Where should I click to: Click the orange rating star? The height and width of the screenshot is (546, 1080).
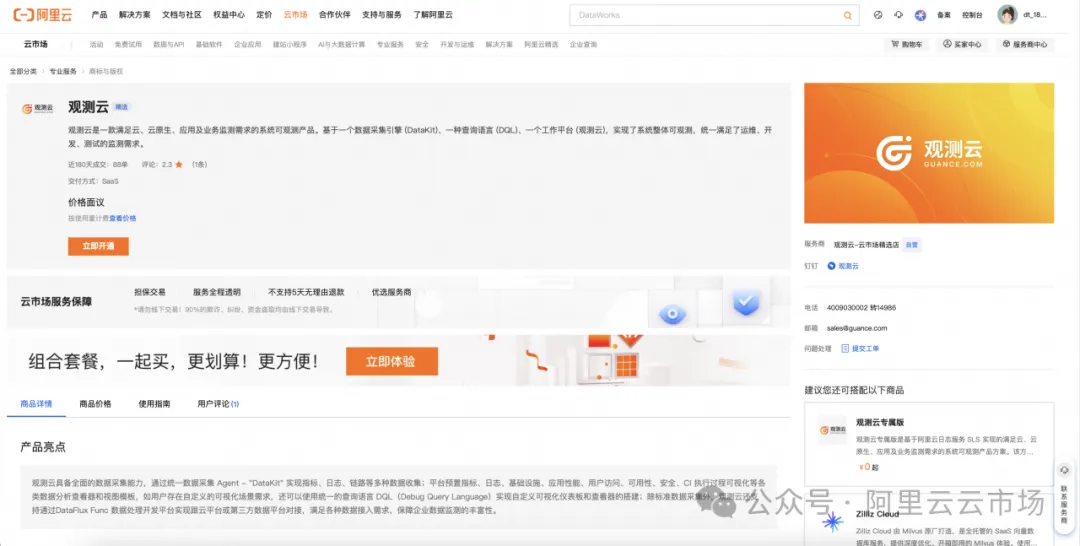click(x=179, y=165)
